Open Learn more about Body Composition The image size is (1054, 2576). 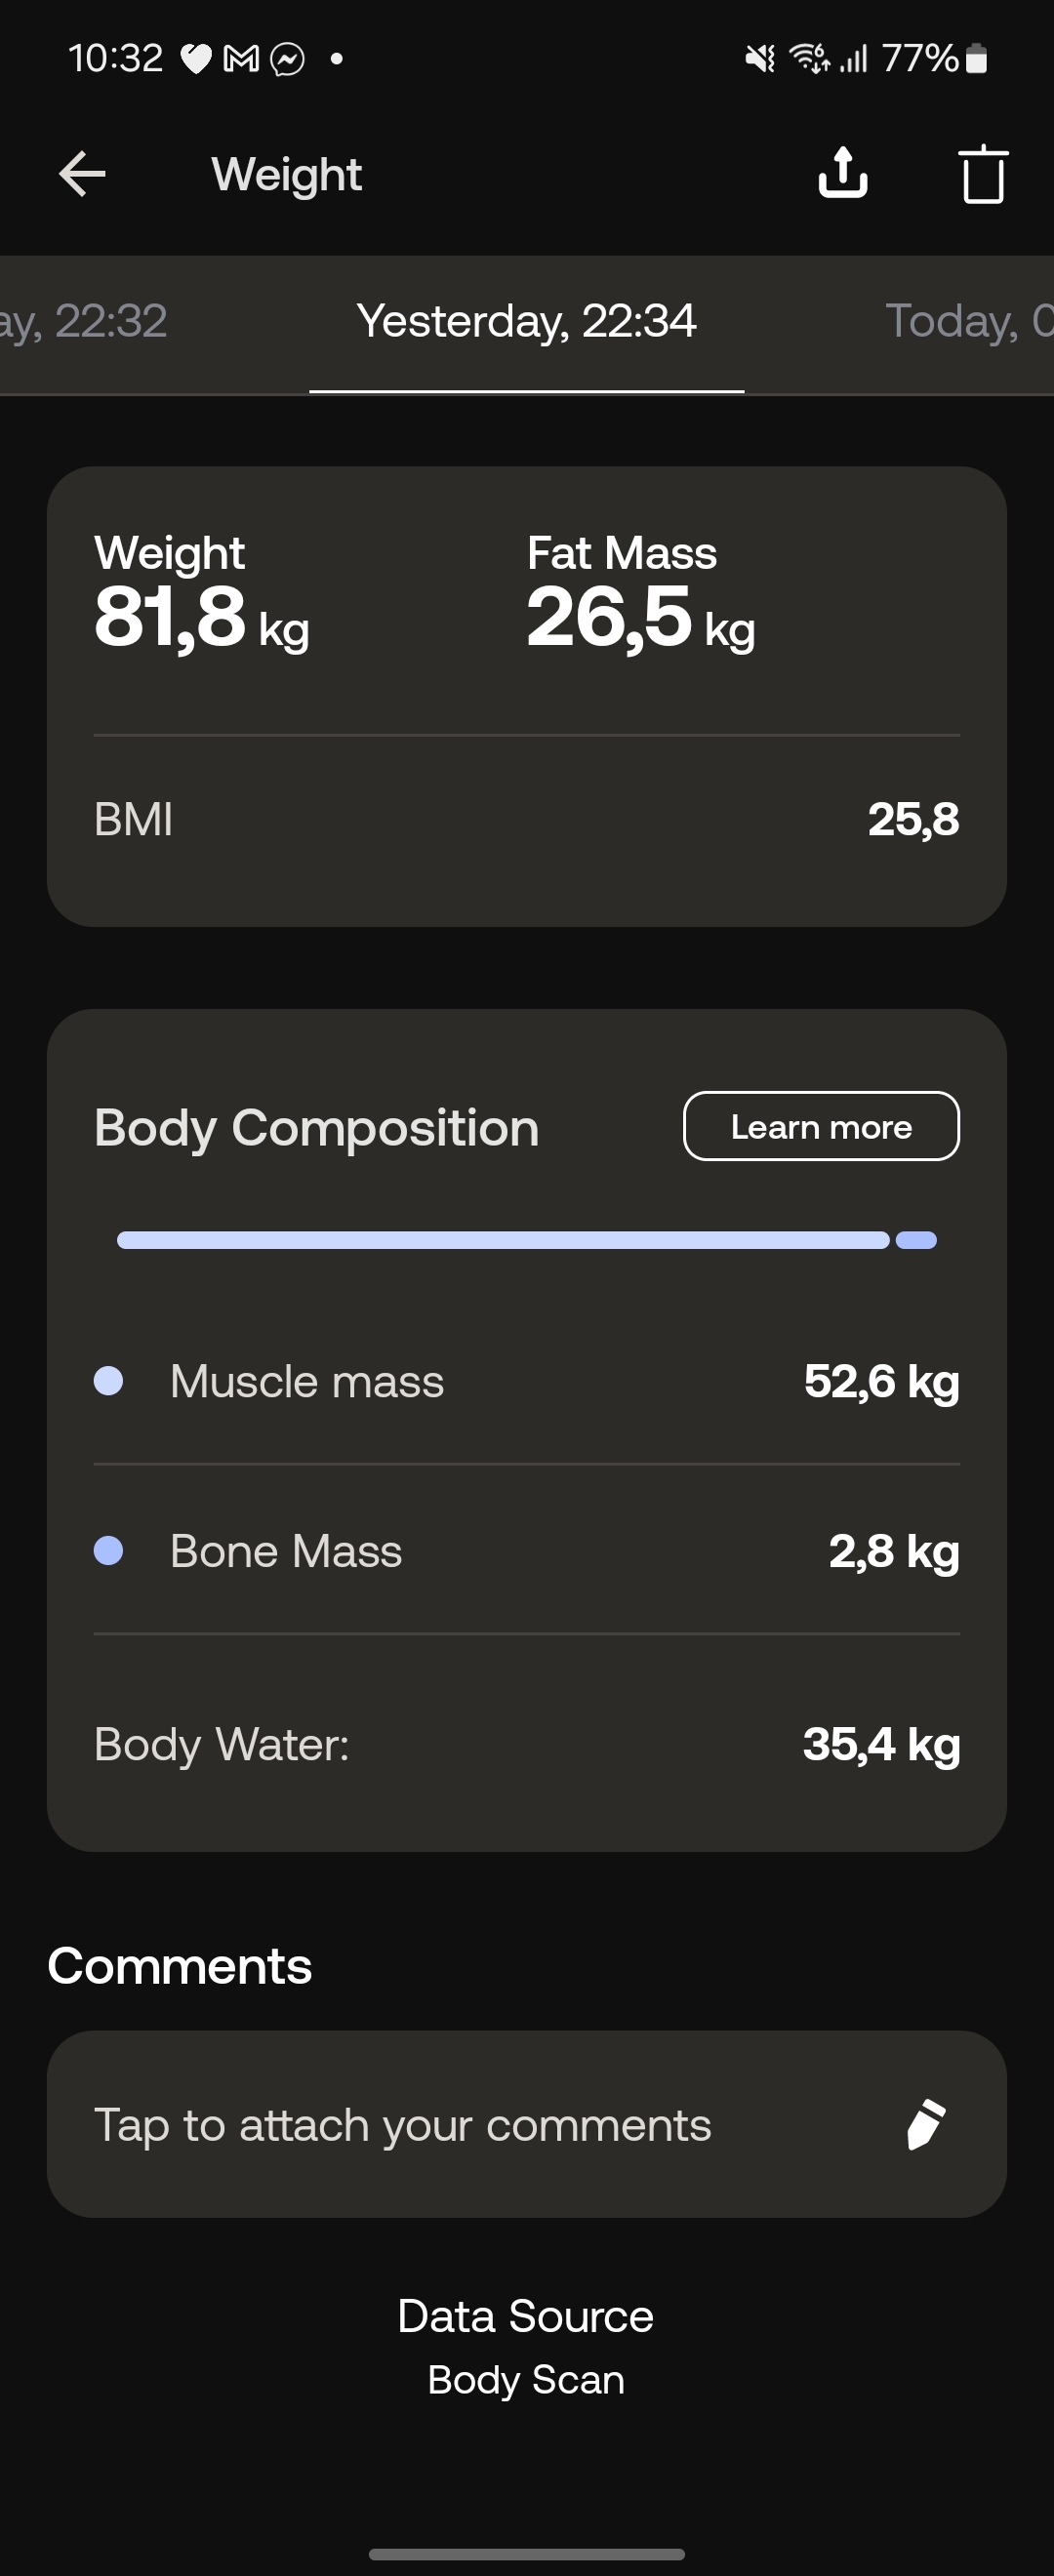pos(821,1126)
